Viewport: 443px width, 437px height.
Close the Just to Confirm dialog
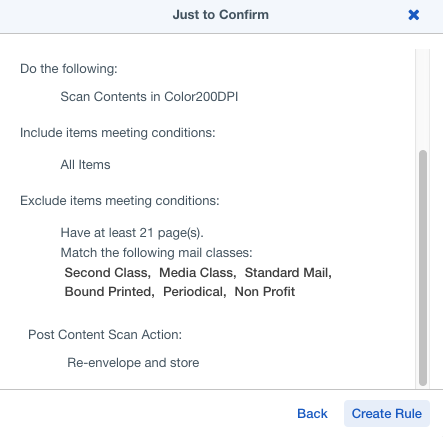414,15
